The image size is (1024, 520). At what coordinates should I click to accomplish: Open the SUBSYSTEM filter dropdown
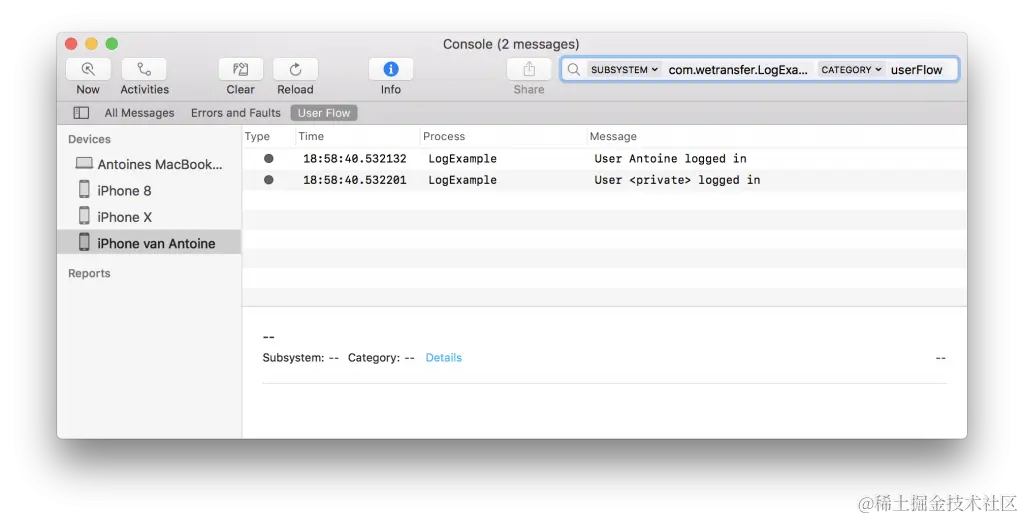point(624,69)
